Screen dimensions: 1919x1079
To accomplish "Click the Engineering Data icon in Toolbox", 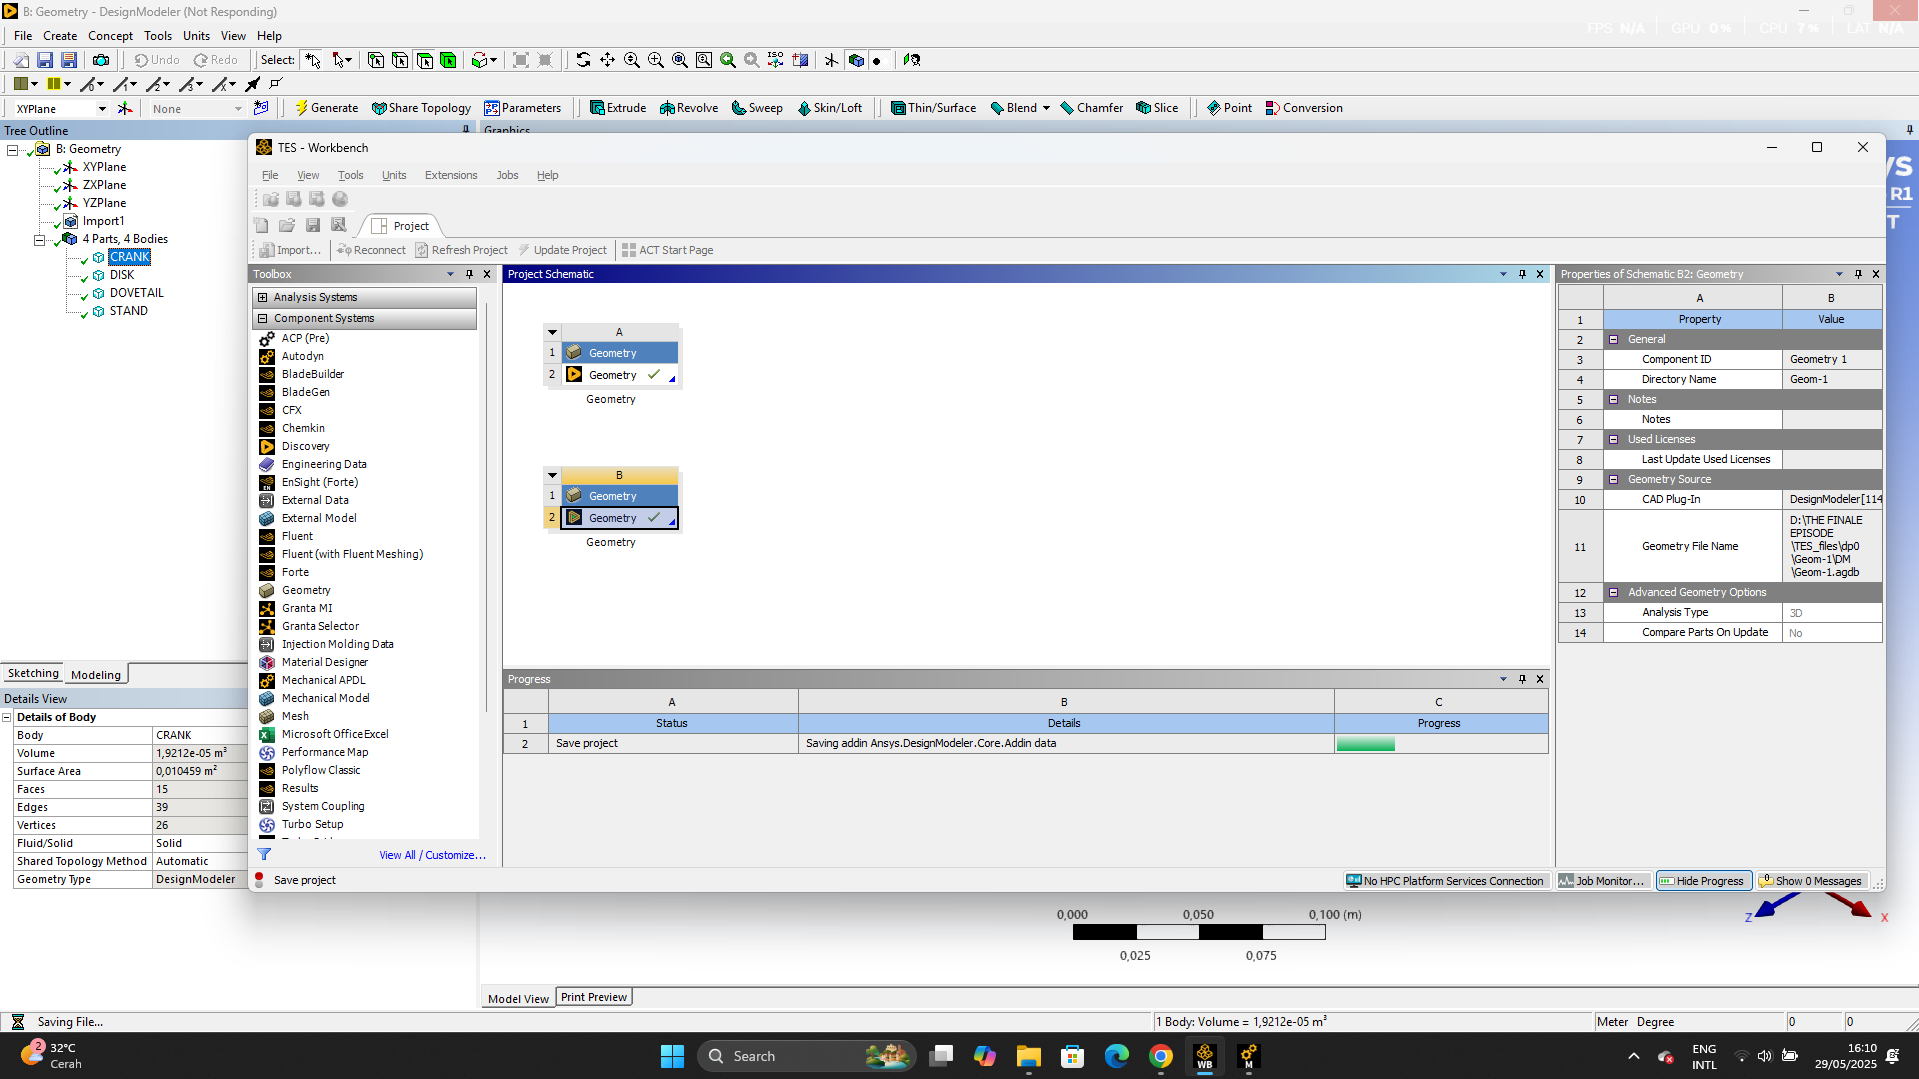I will click(267, 464).
